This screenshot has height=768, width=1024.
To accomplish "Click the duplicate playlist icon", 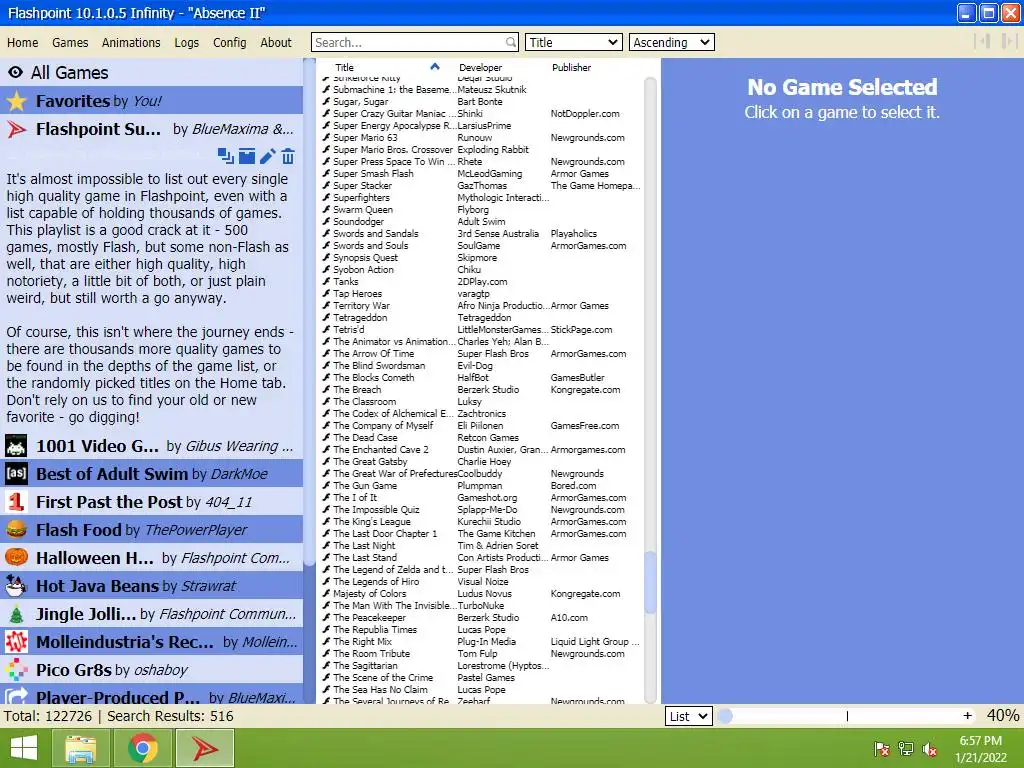I will point(225,156).
